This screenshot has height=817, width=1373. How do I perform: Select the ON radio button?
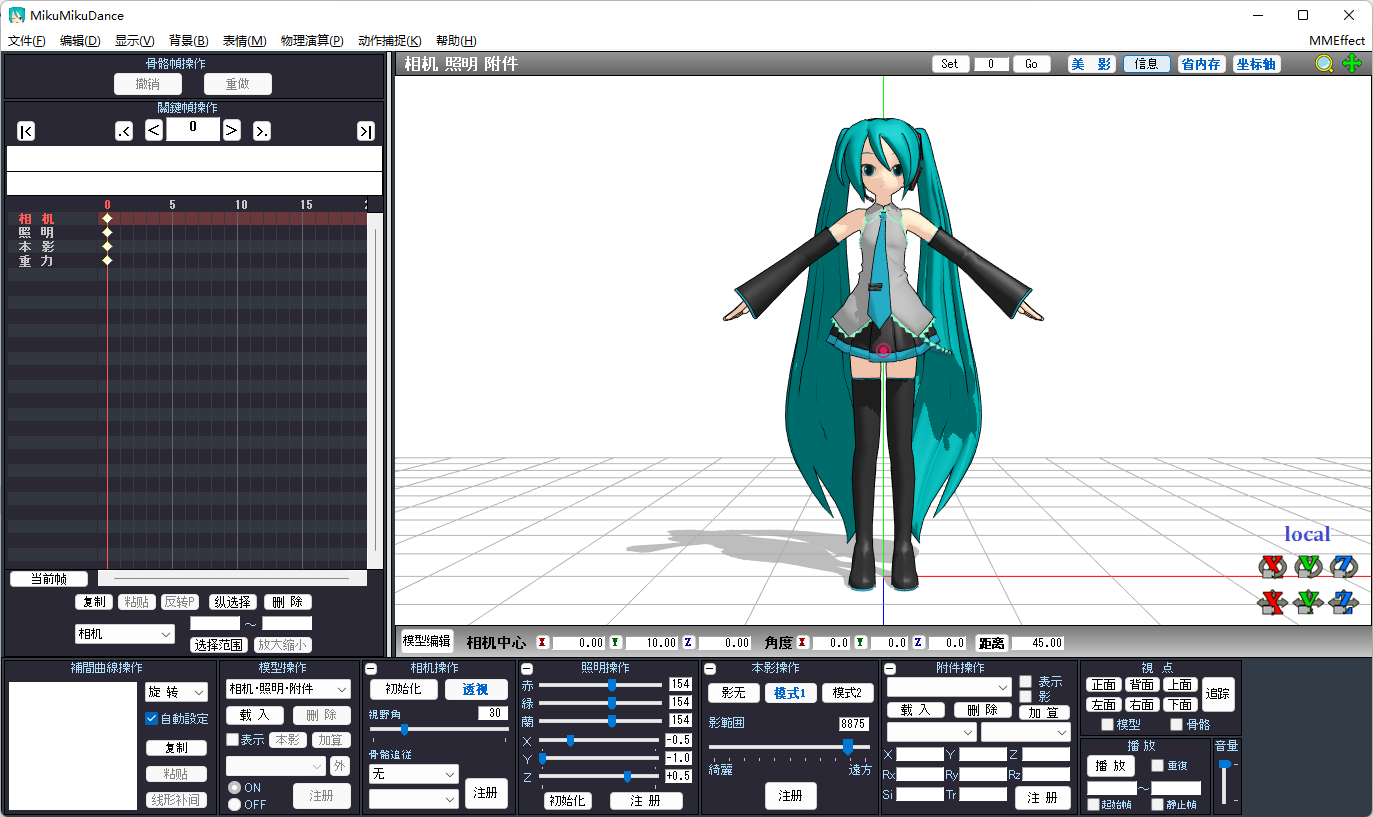[234, 788]
